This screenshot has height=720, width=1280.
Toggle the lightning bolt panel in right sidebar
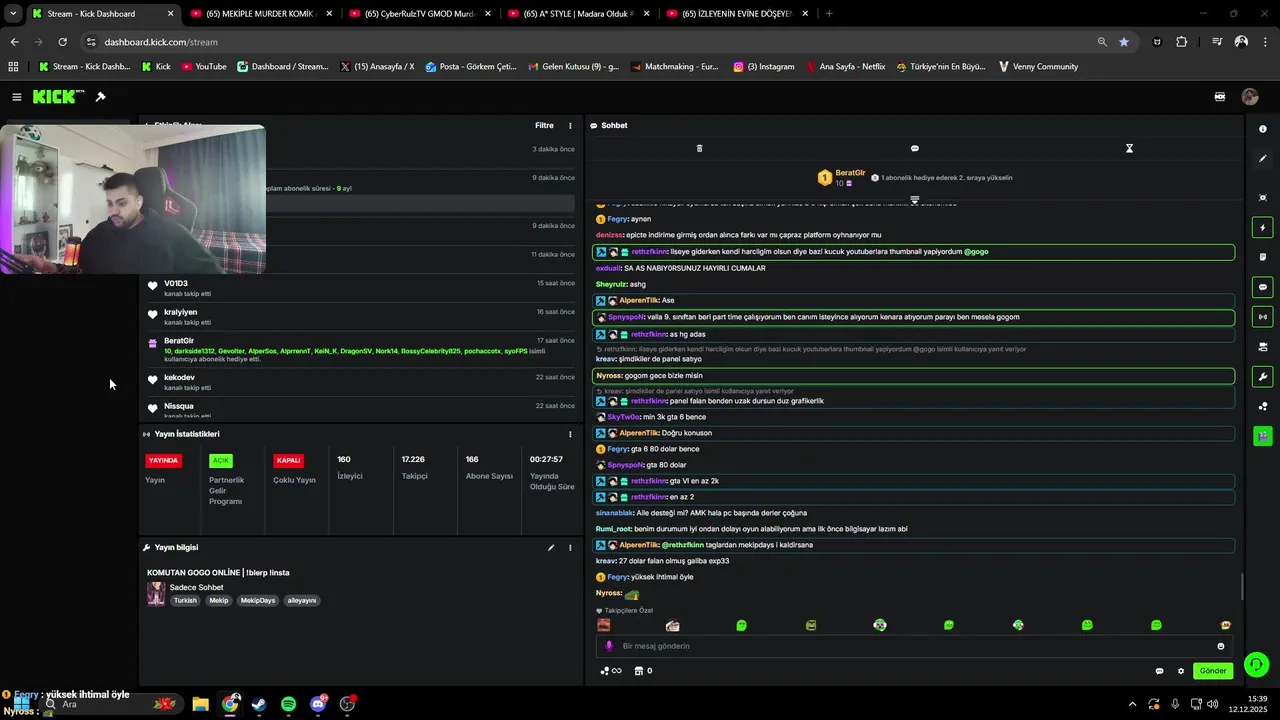click(x=1262, y=228)
